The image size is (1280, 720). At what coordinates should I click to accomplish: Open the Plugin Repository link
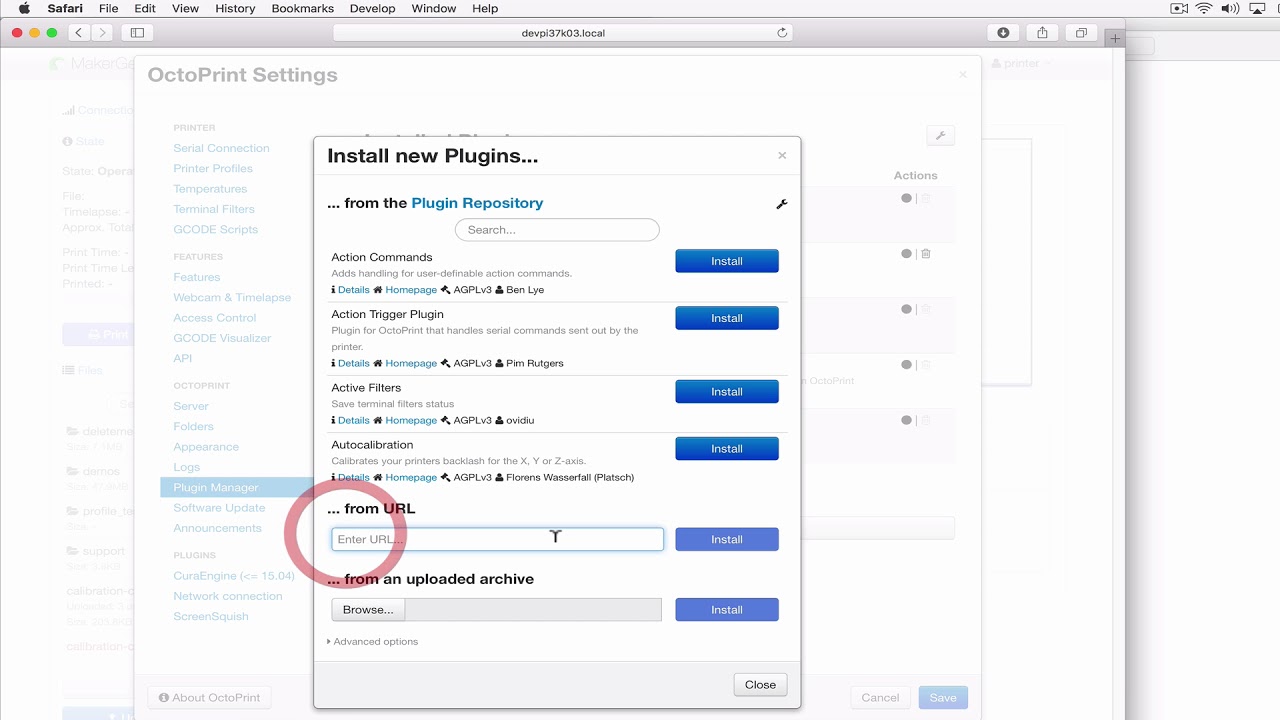(477, 203)
